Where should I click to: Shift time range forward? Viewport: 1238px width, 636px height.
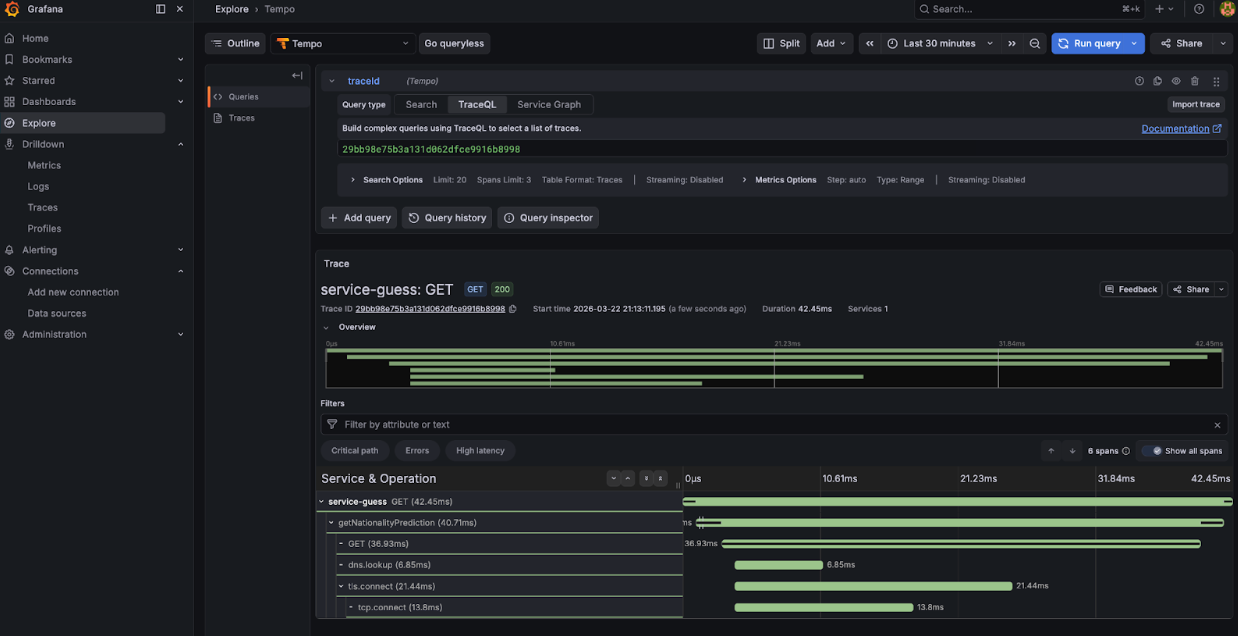coord(1012,43)
